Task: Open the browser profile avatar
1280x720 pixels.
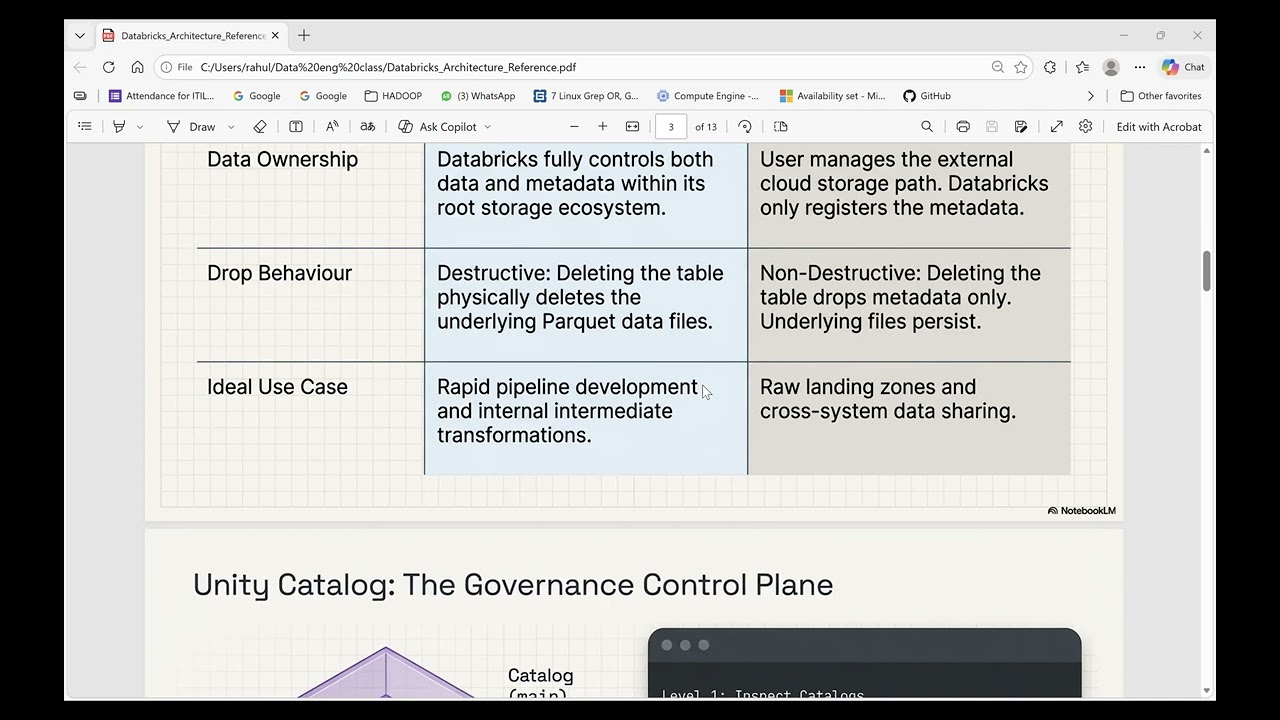Action: pyautogui.click(x=1111, y=67)
